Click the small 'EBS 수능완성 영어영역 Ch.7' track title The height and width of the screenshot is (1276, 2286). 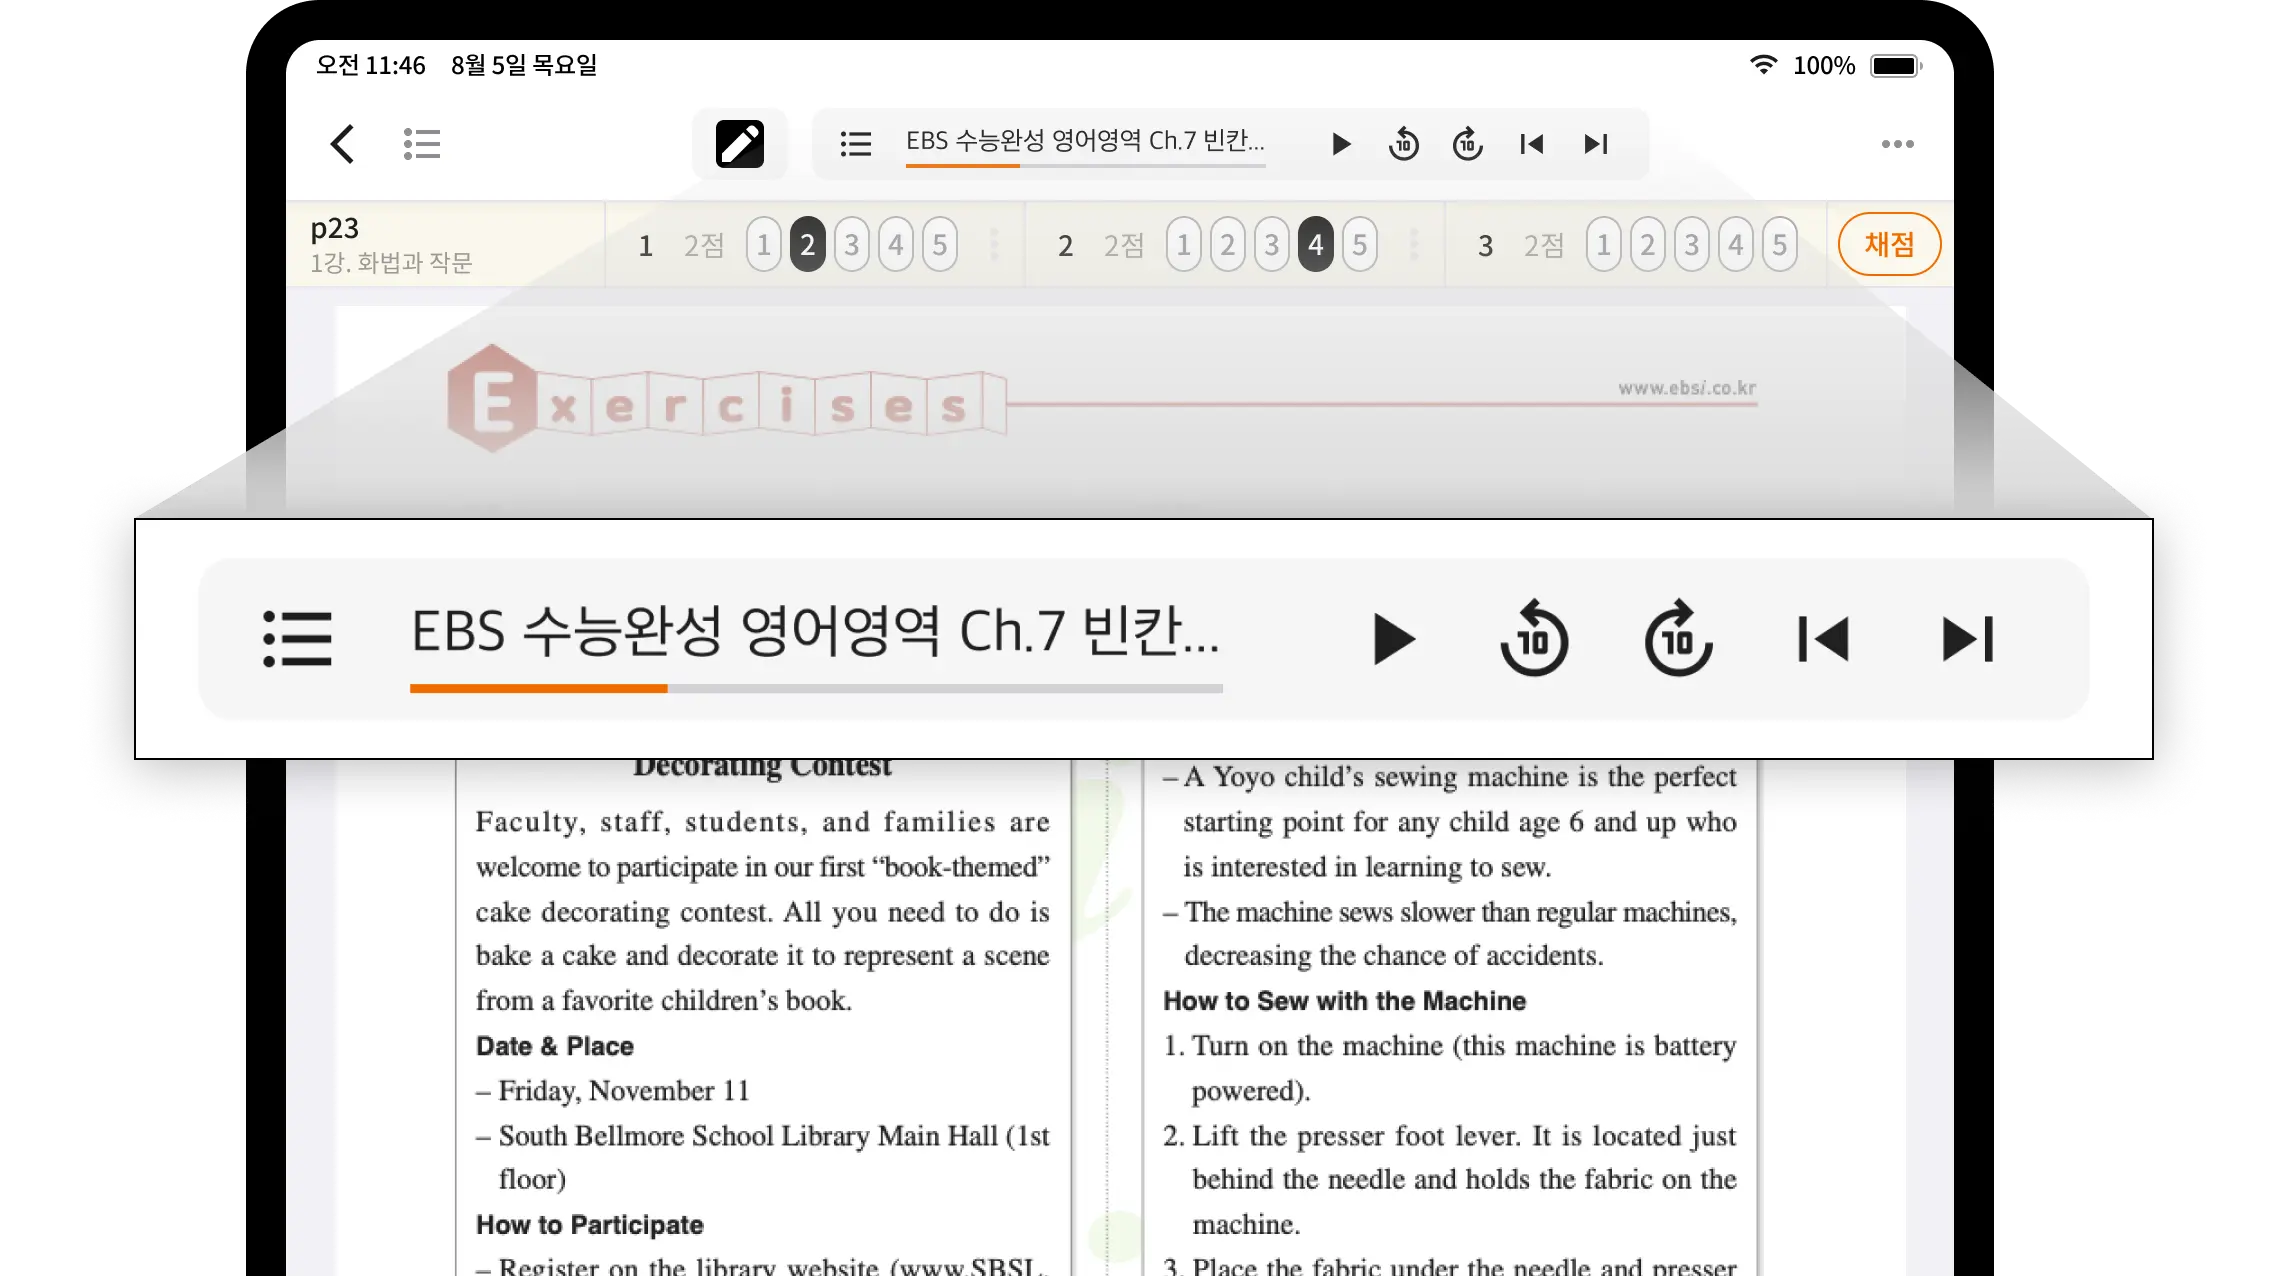1085,141
